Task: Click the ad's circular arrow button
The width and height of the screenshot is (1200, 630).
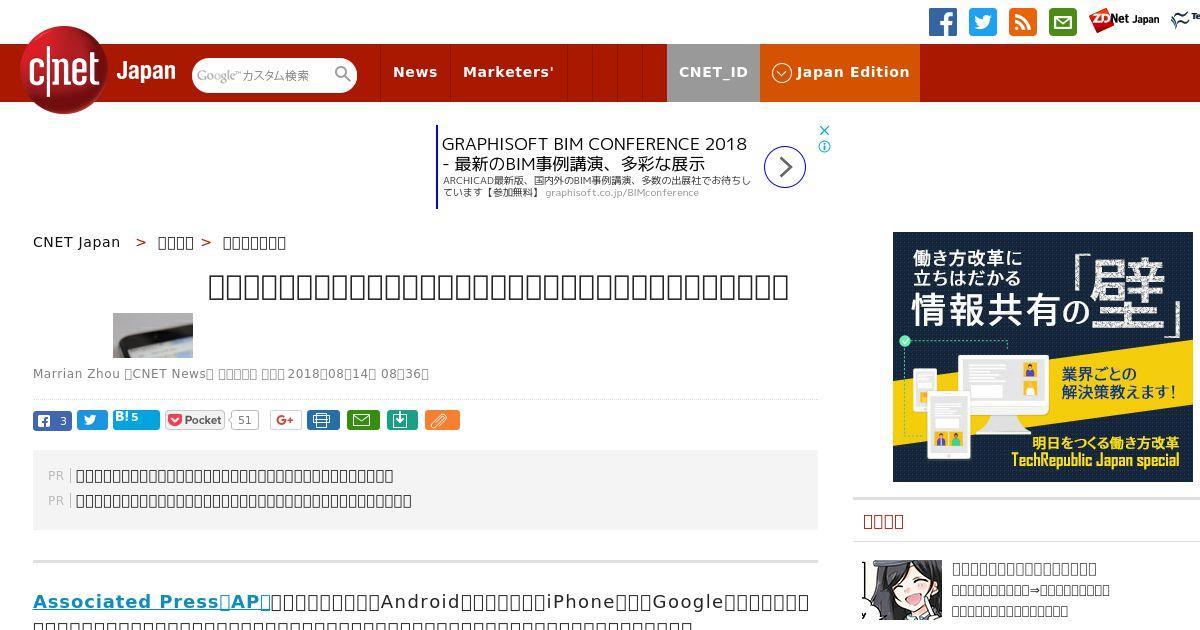Action: (x=785, y=167)
